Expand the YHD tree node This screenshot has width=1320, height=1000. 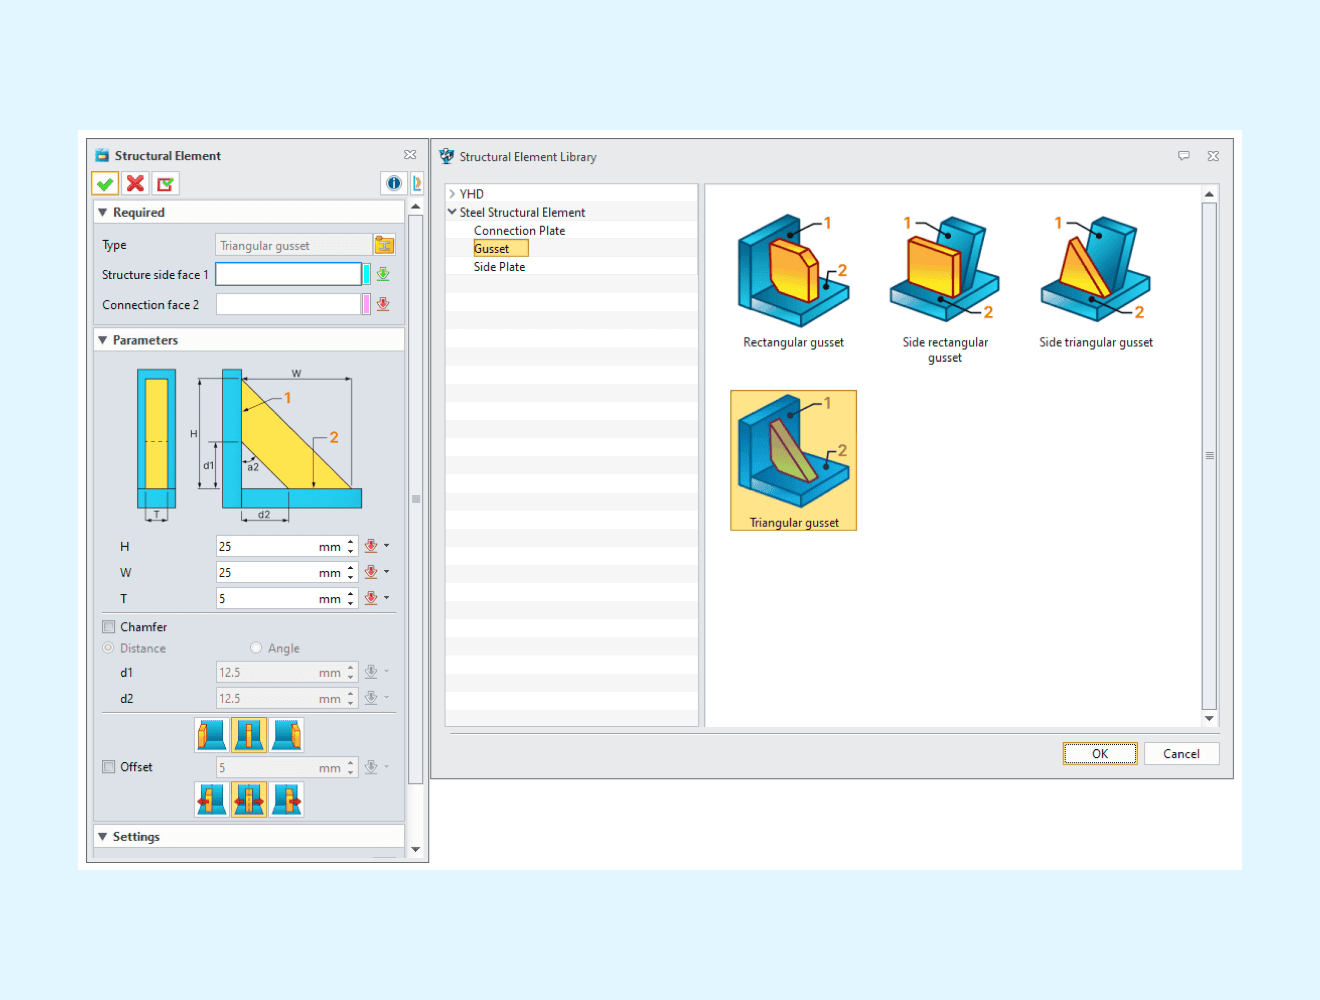click(452, 194)
